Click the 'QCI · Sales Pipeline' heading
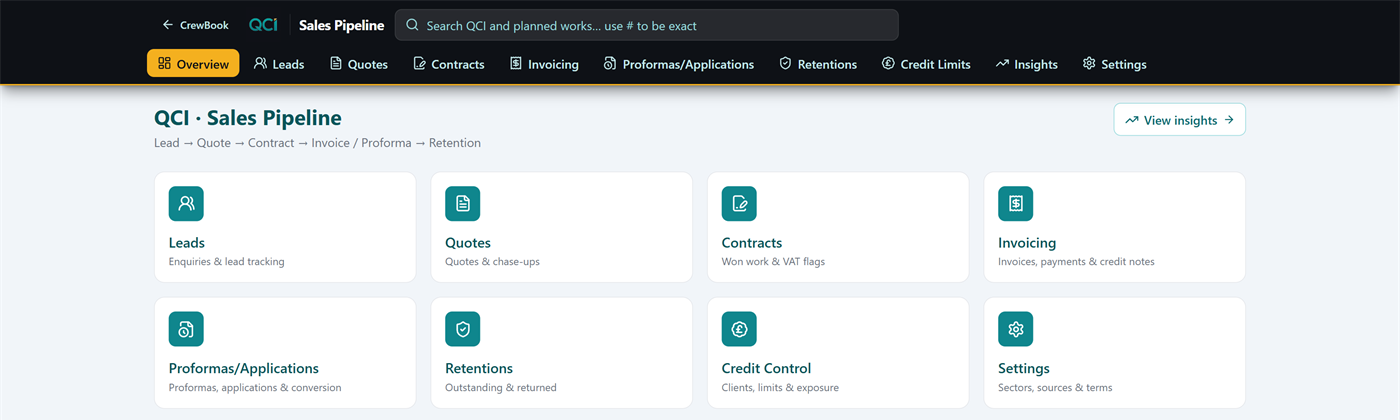 tap(248, 118)
